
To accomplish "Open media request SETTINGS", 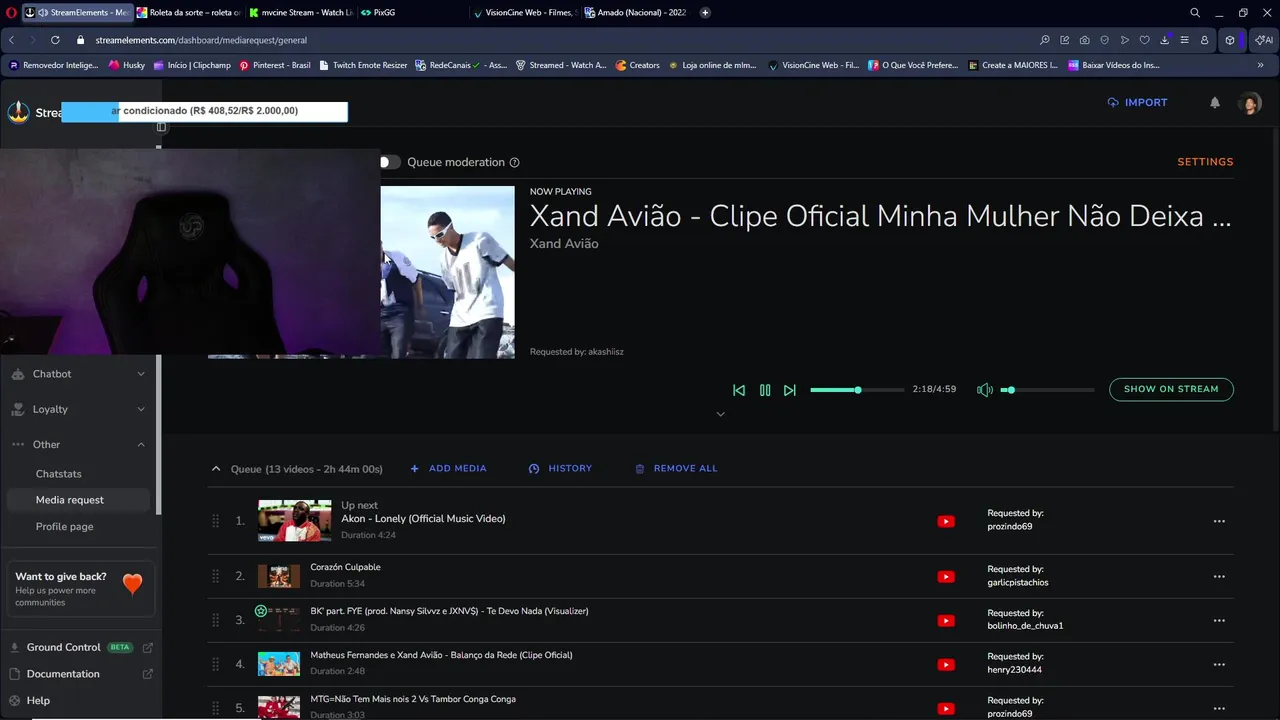I will (1205, 162).
